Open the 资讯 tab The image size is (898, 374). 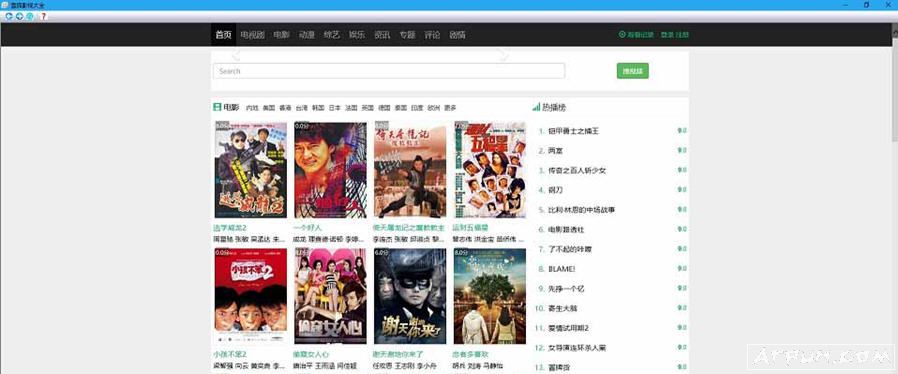pyautogui.click(x=382, y=35)
